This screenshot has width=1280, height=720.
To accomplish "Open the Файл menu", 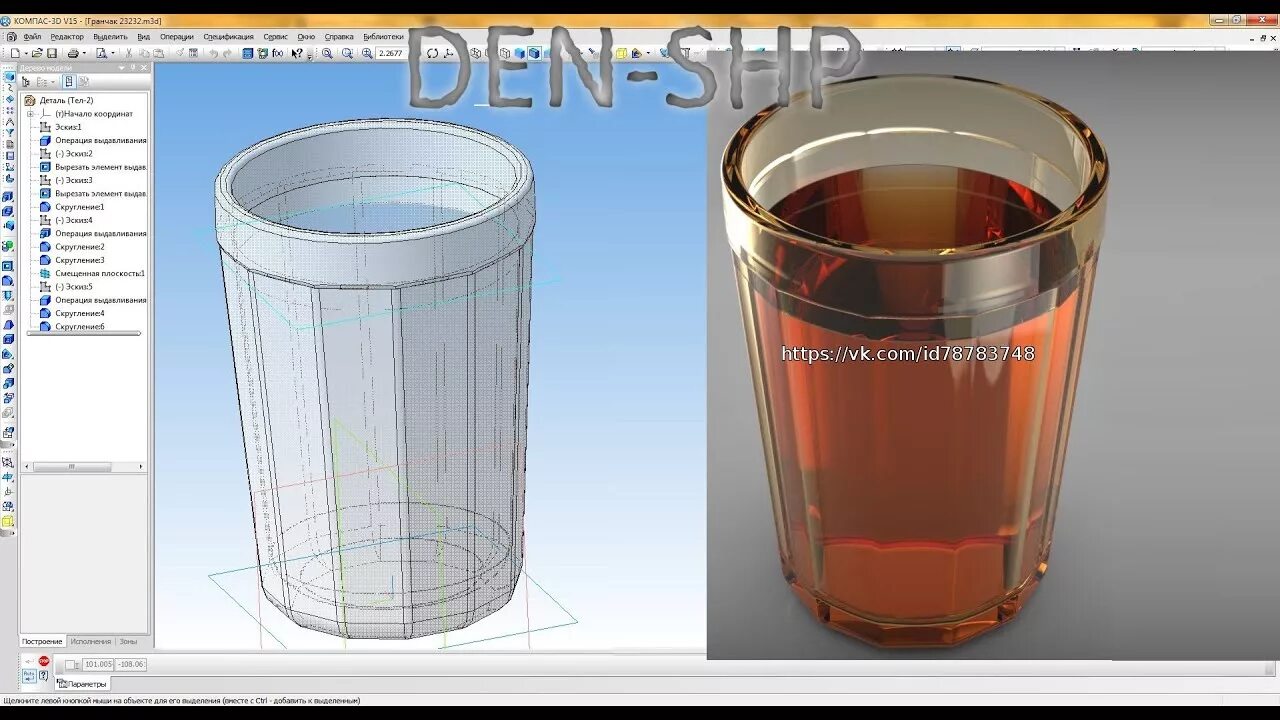I will coord(33,36).
